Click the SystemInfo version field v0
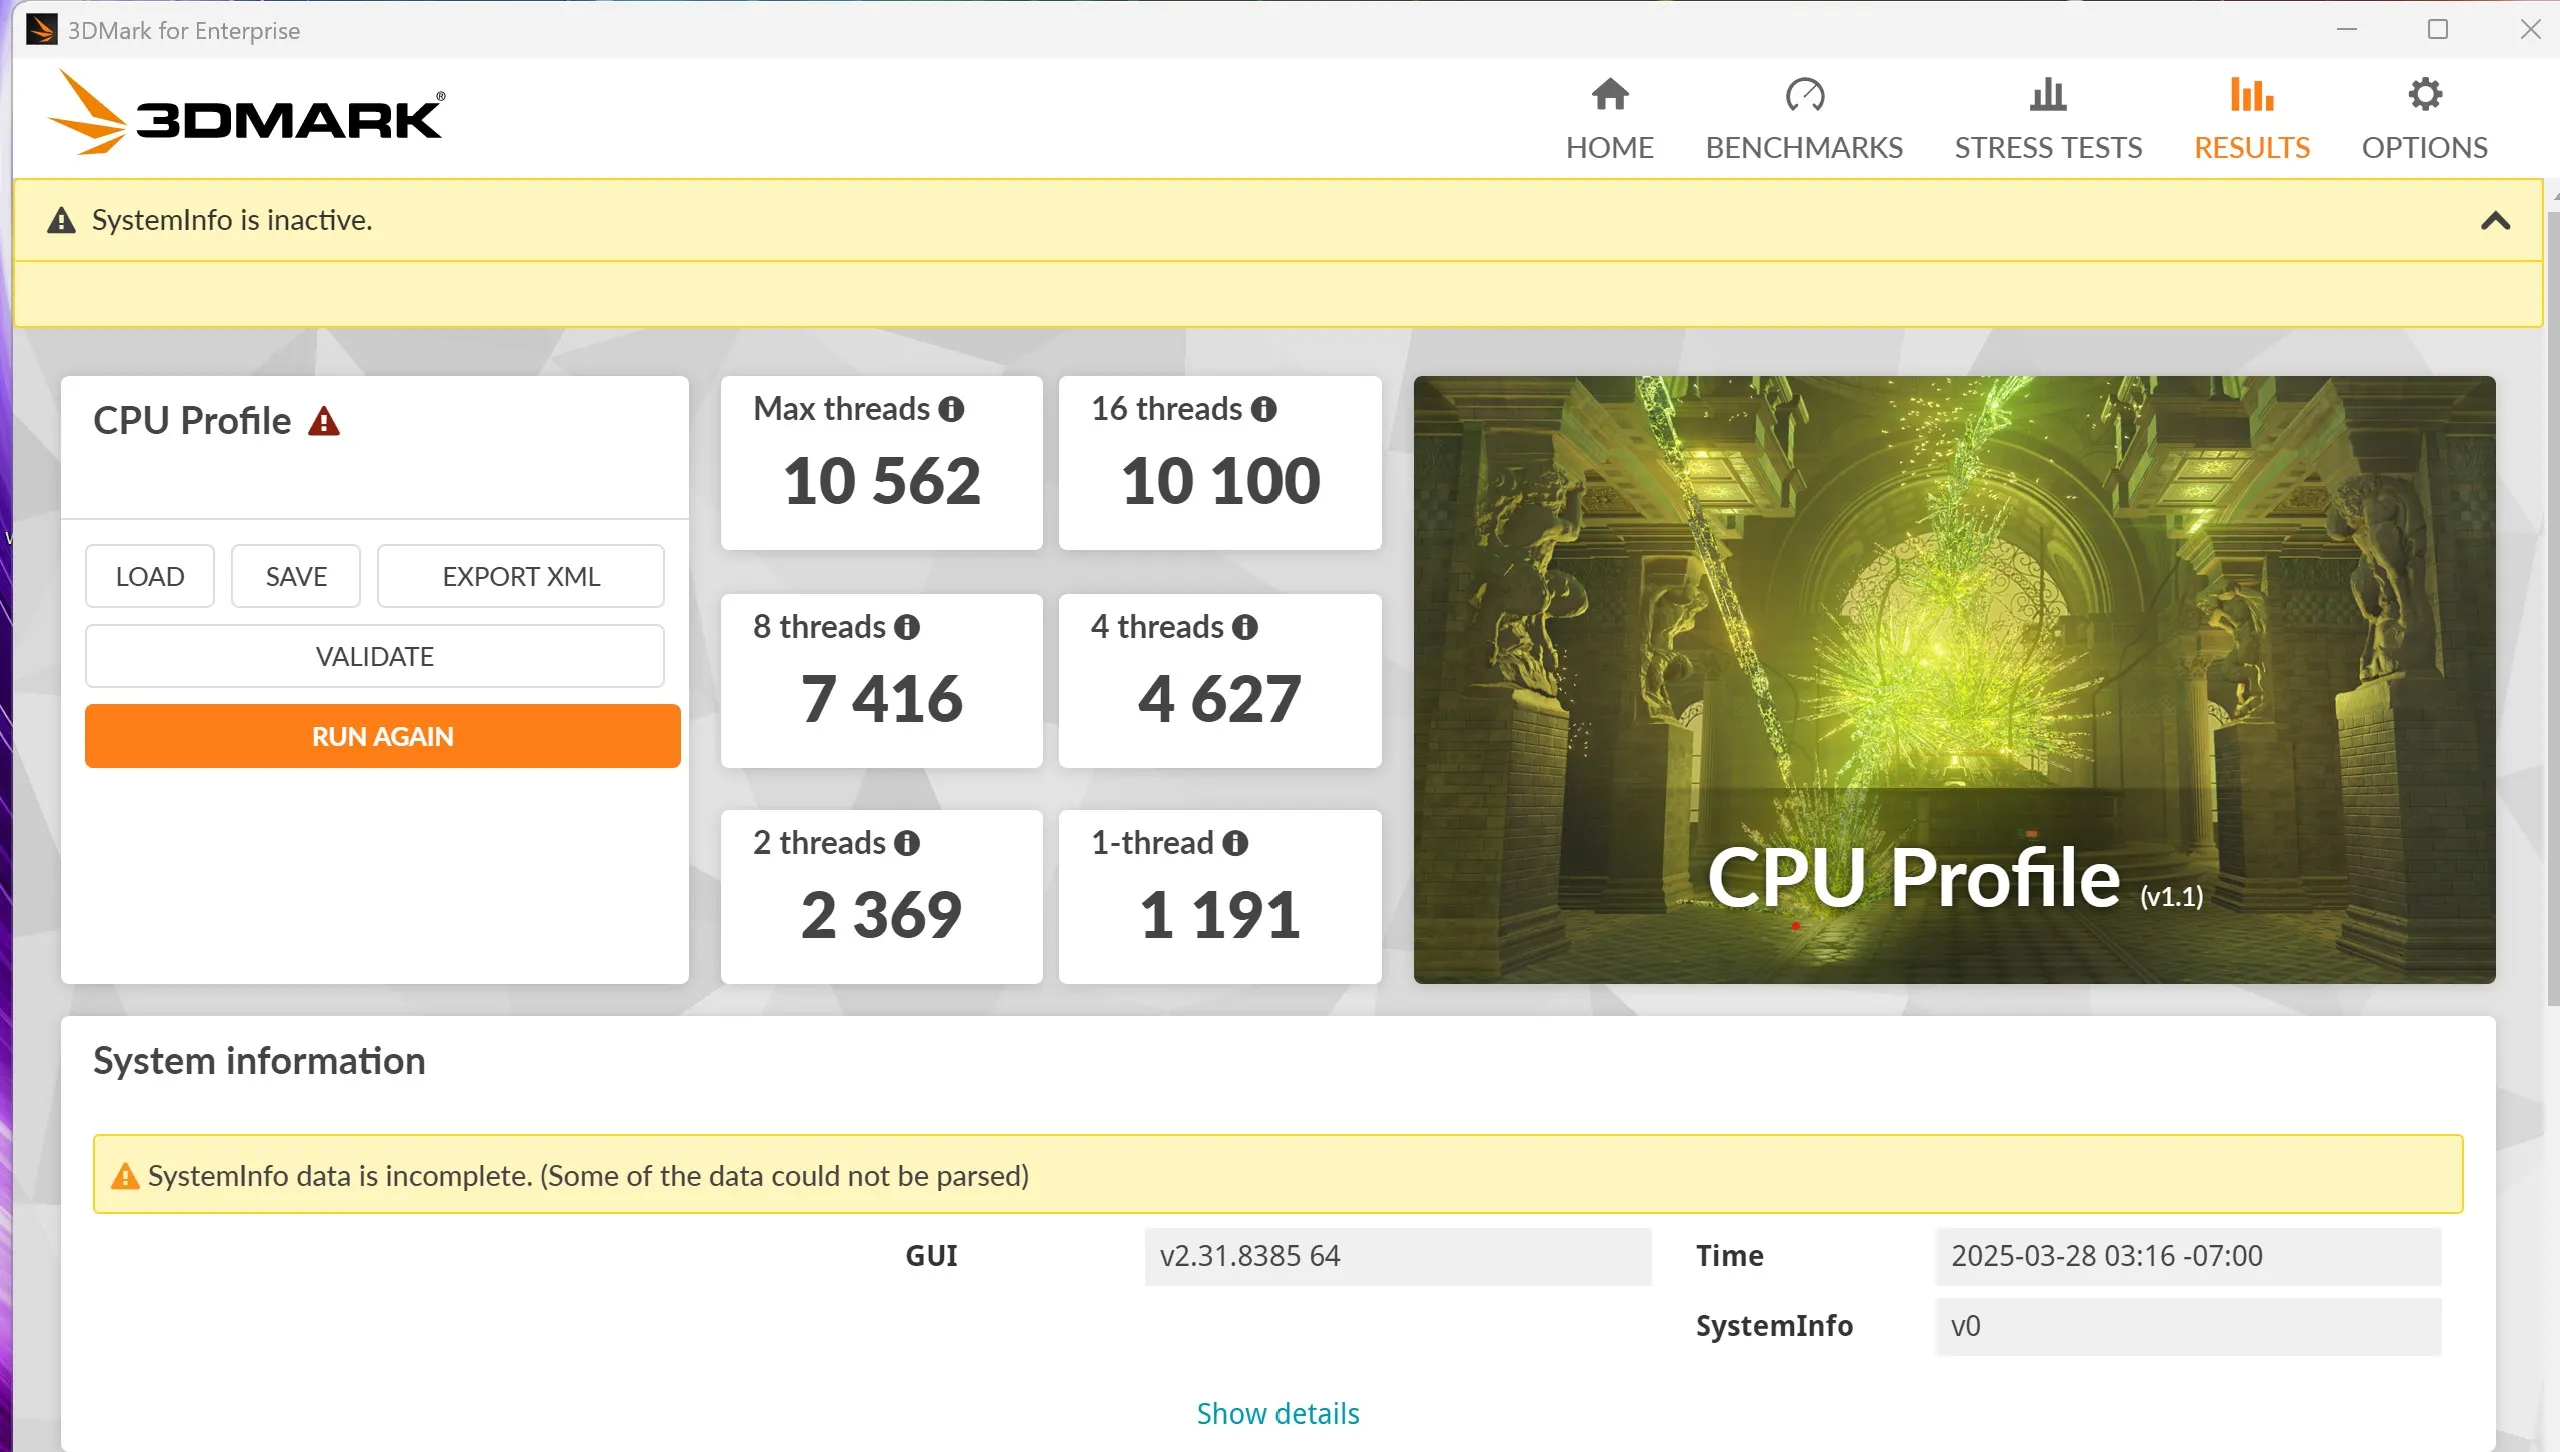The height and width of the screenshot is (1452, 2560). pos(2188,1326)
